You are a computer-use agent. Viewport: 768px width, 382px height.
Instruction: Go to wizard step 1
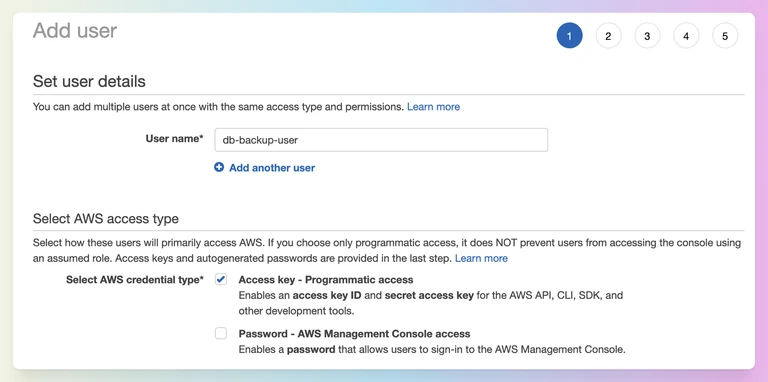click(569, 36)
